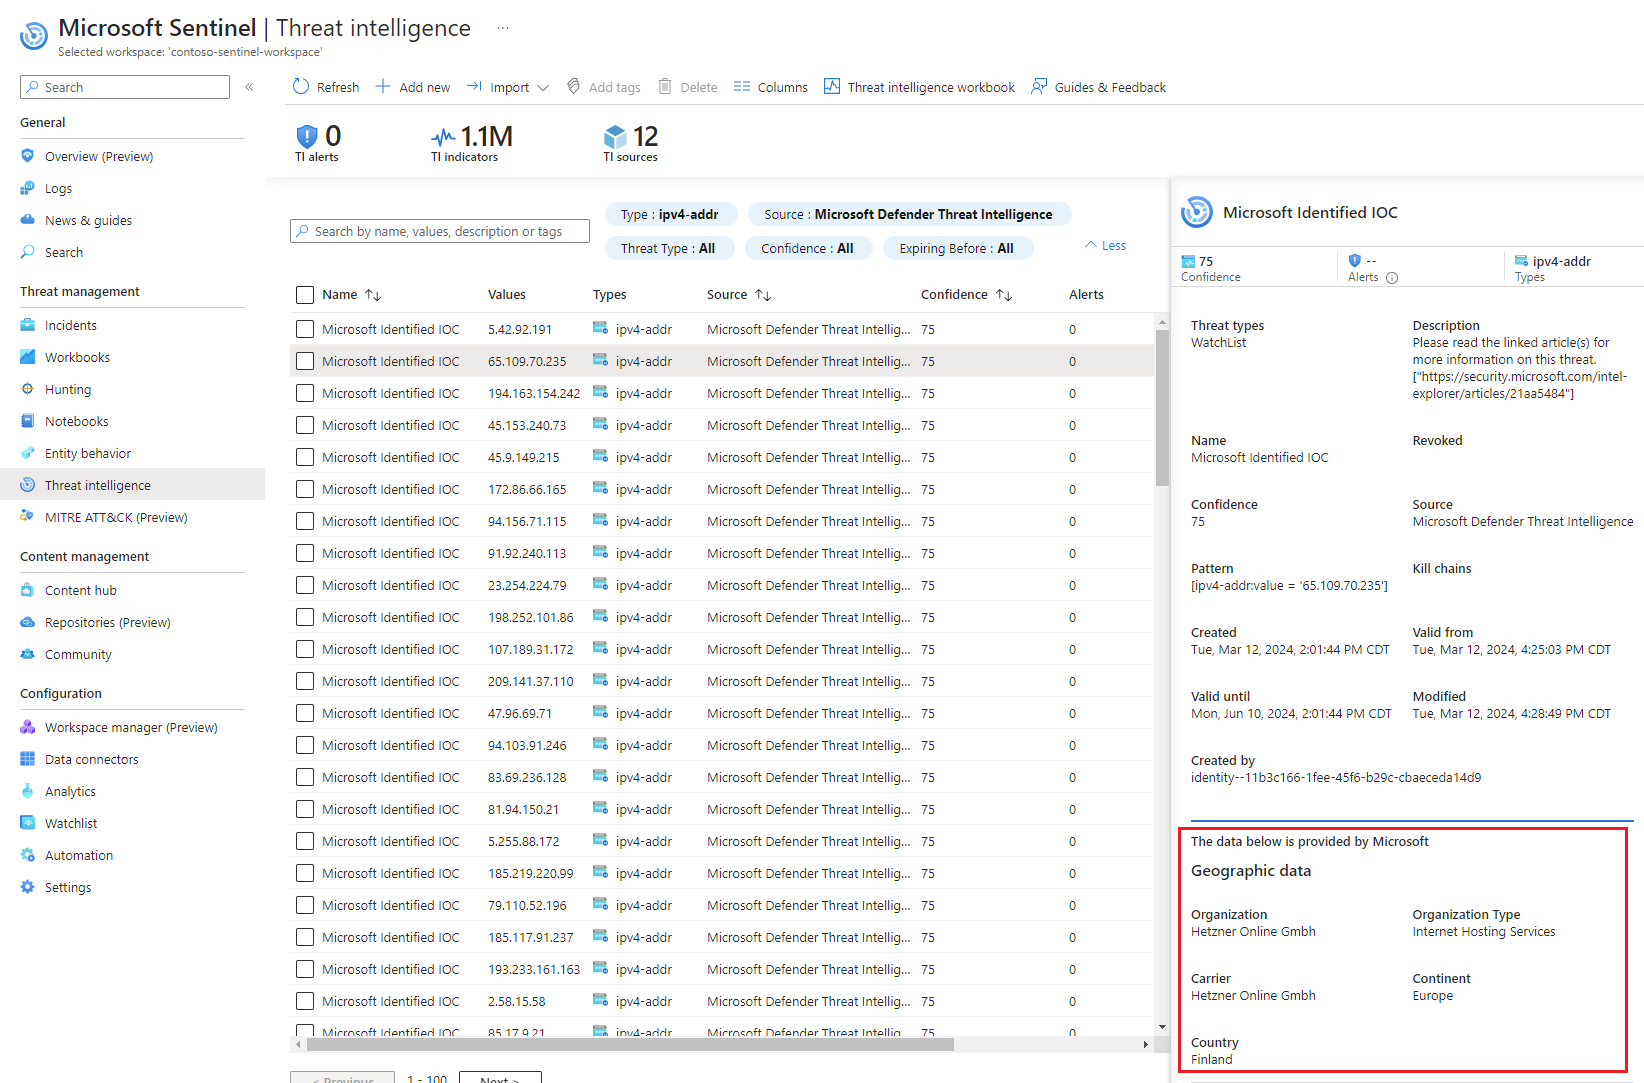Open Repositories (Preview)
Image resolution: width=1644 pixels, height=1083 pixels.
pyautogui.click(x=108, y=622)
